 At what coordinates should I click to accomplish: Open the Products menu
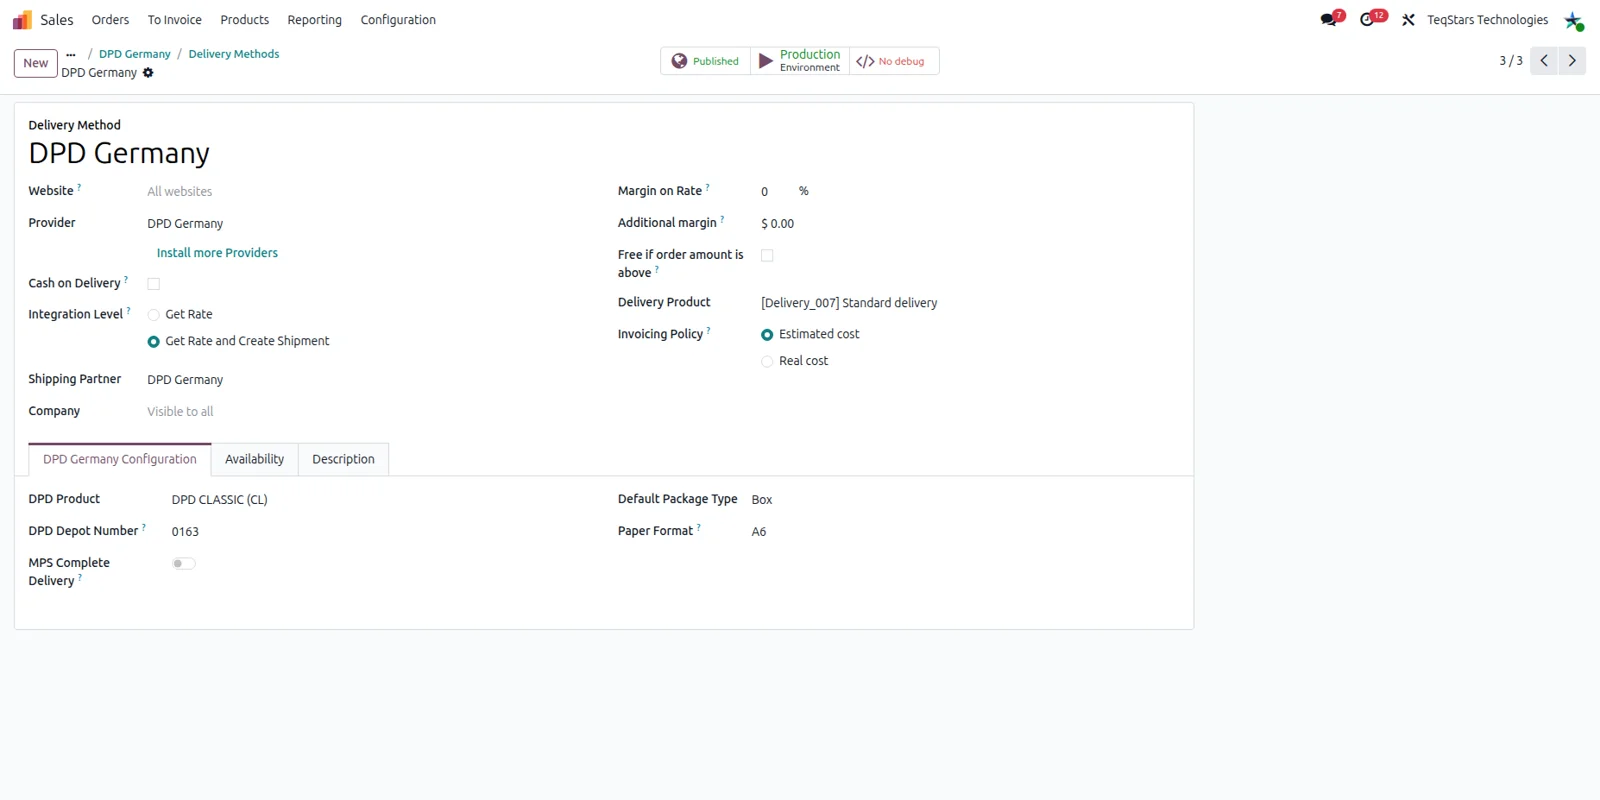pyautogui.click(x=245, y=20)
